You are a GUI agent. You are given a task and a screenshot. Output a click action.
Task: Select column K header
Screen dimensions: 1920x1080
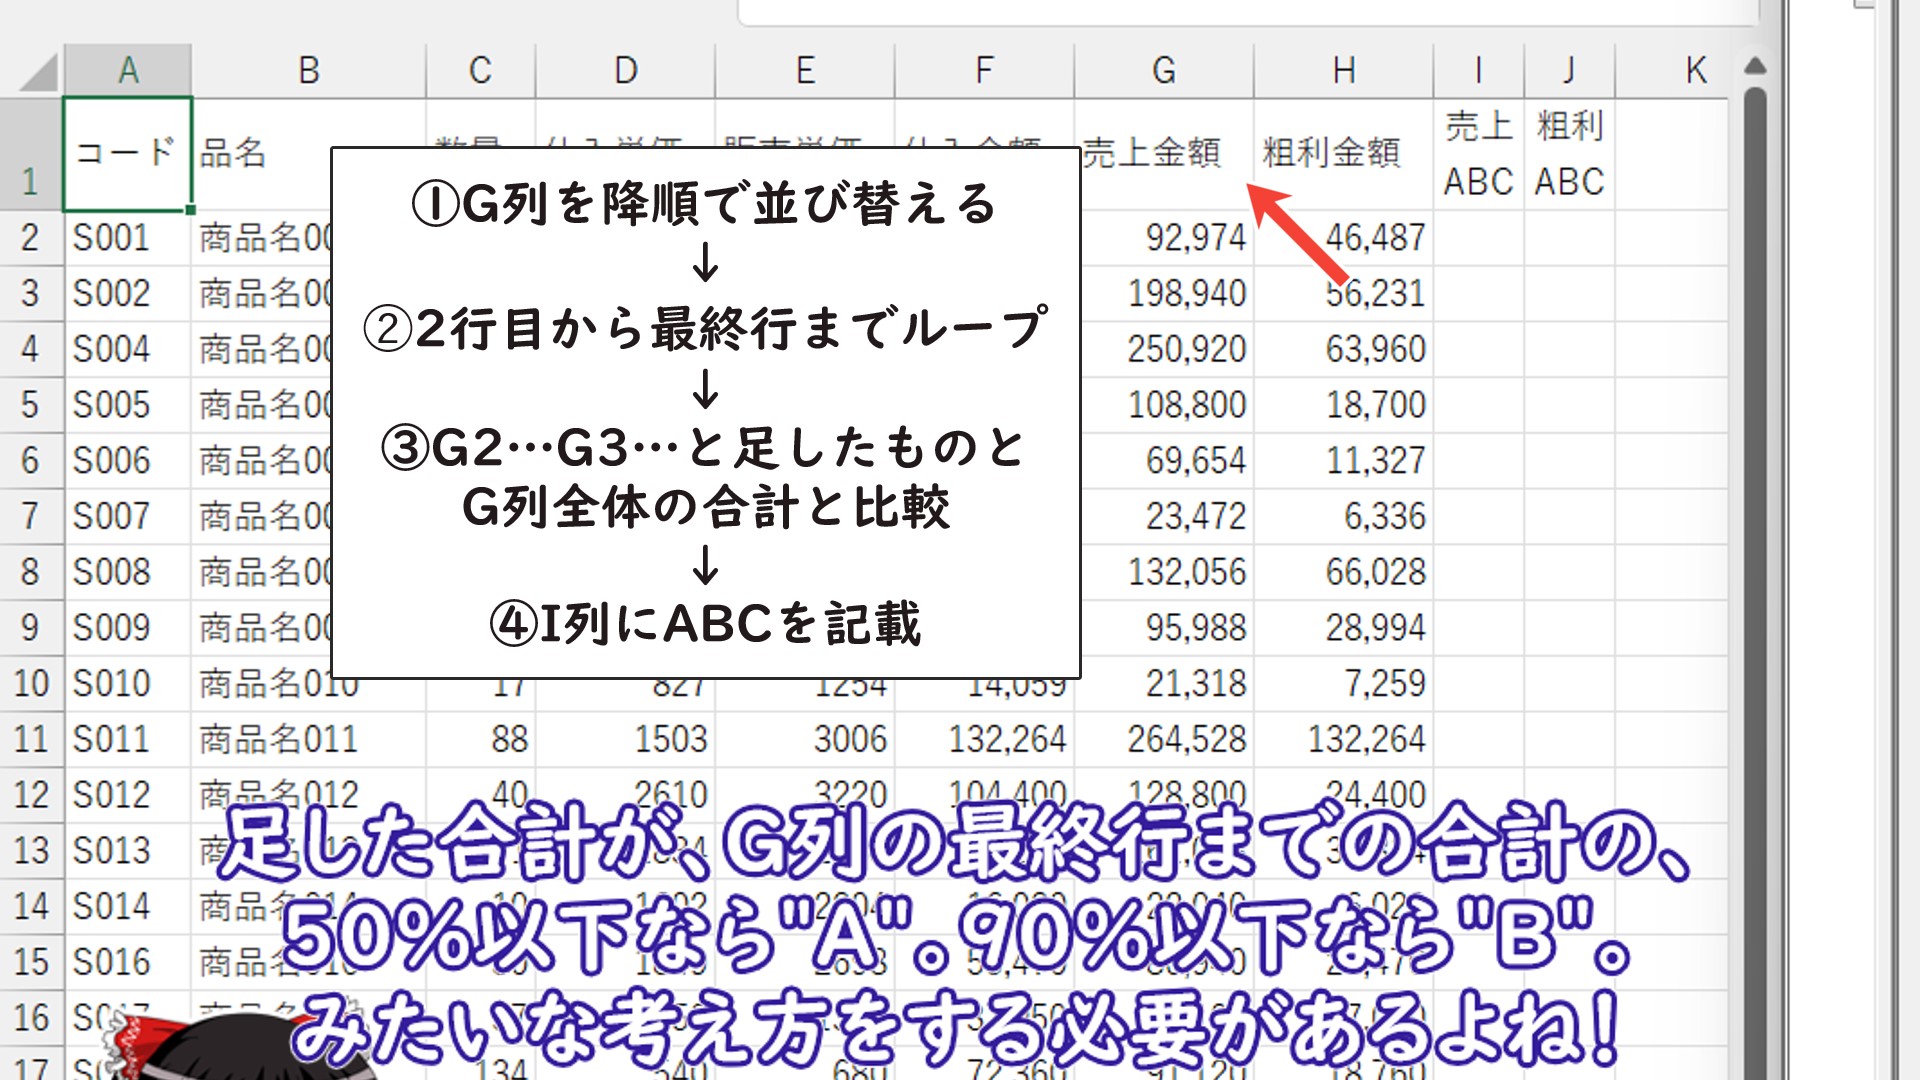1695,71
